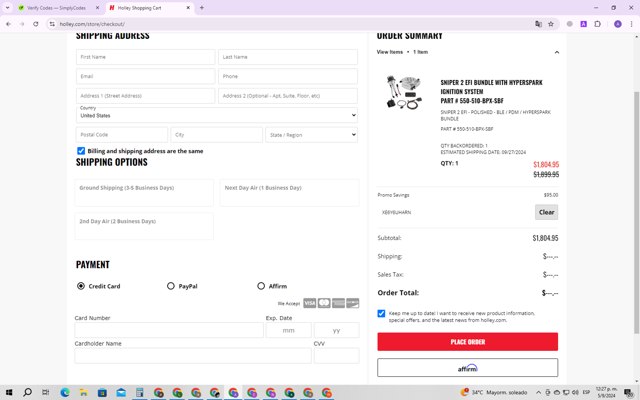The height and width of the screenshot is (400, 640).
Task: Click the Card Number field
Action: [169, 330]
